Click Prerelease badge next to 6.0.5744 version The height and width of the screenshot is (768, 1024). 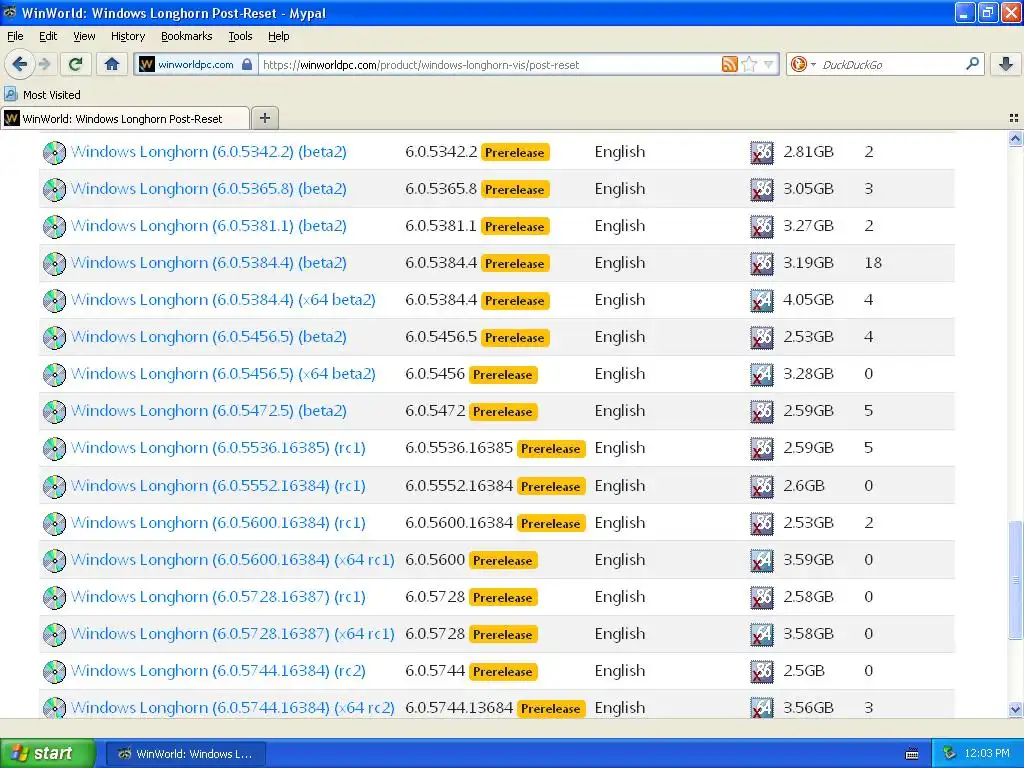click(x=503, y=671)
